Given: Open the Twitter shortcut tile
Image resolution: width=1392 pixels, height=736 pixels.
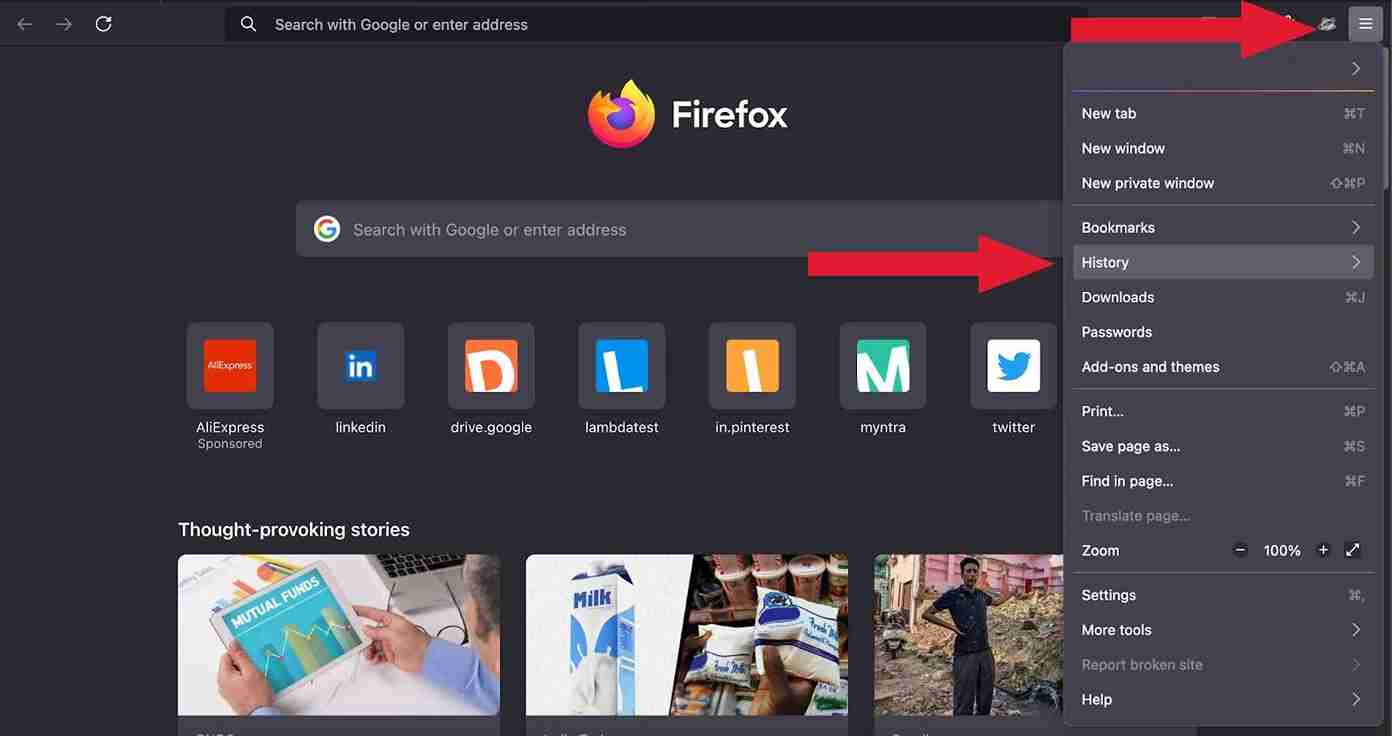Looking at the screenshot, I should 1013,366.
